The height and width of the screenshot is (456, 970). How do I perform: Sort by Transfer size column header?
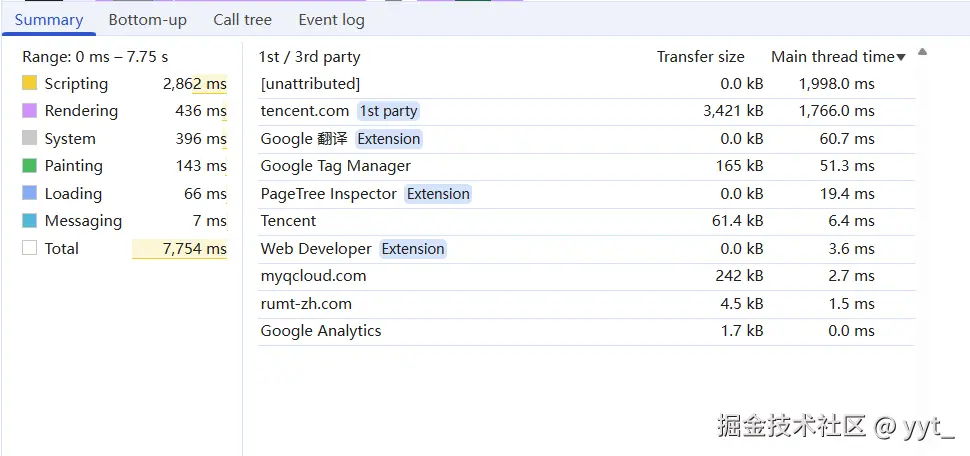point(700,57)
